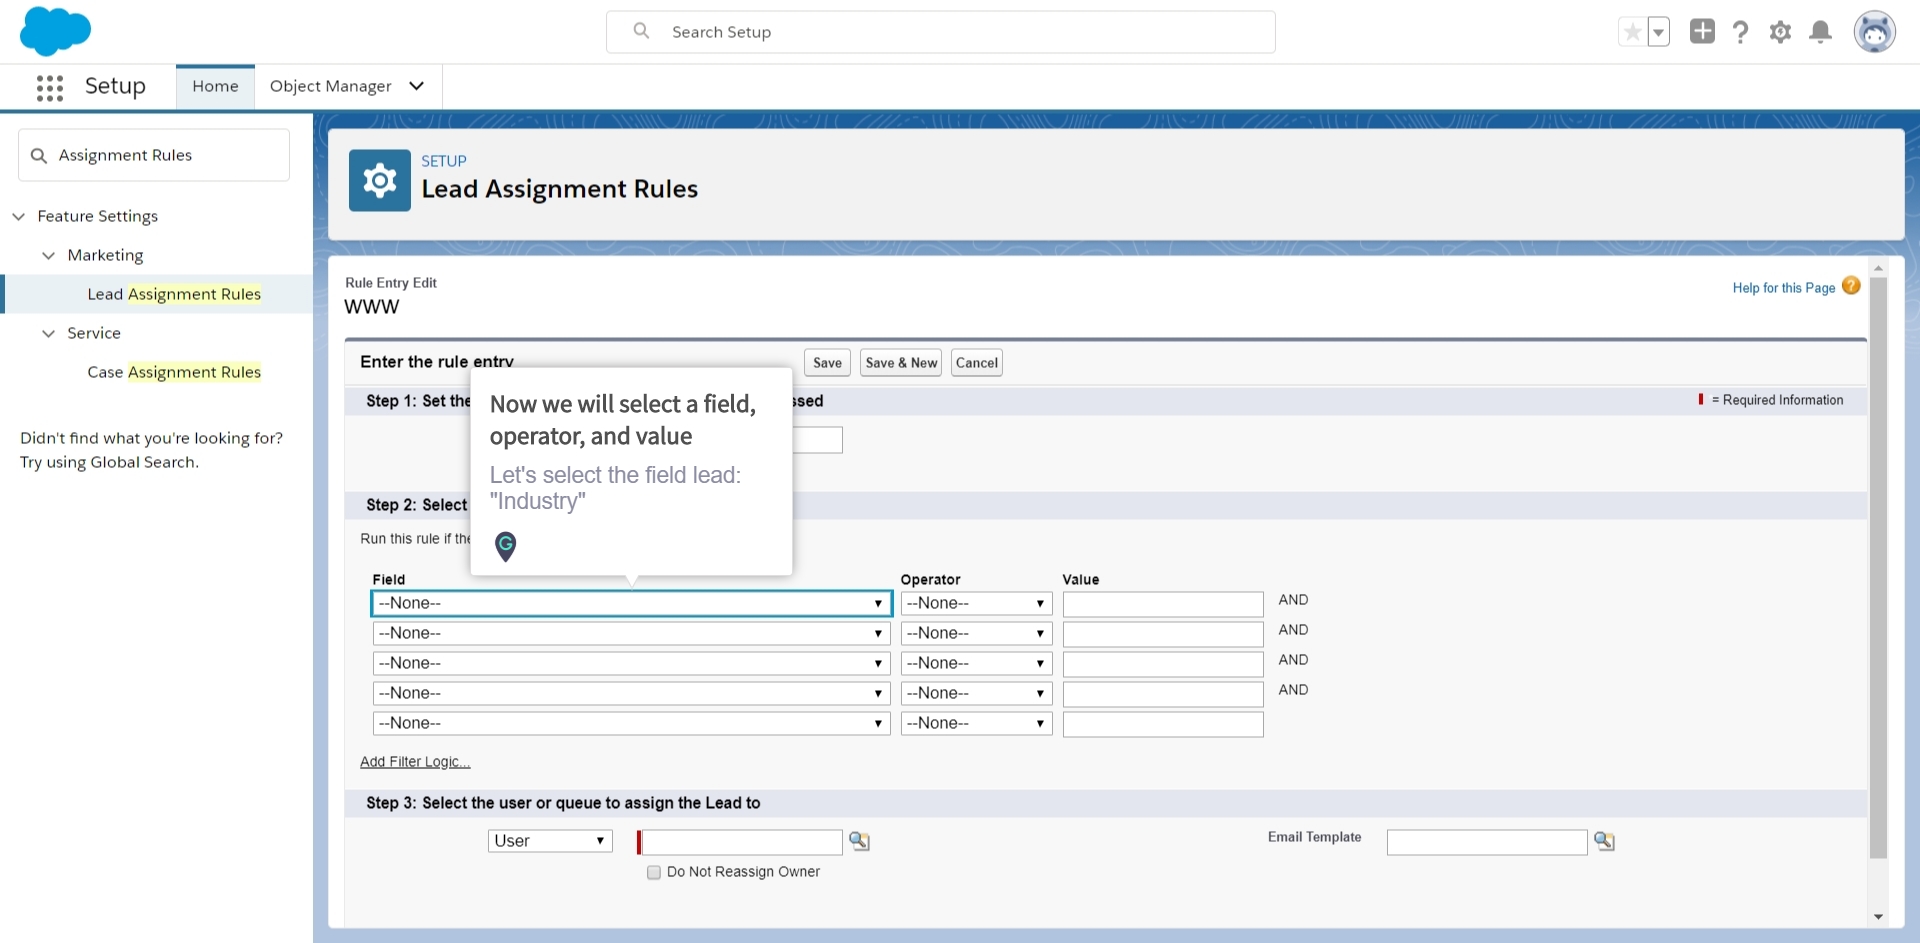Open the Object Manager tab dropdown chevron
The image size is (1920, 943).
(417, 86)
